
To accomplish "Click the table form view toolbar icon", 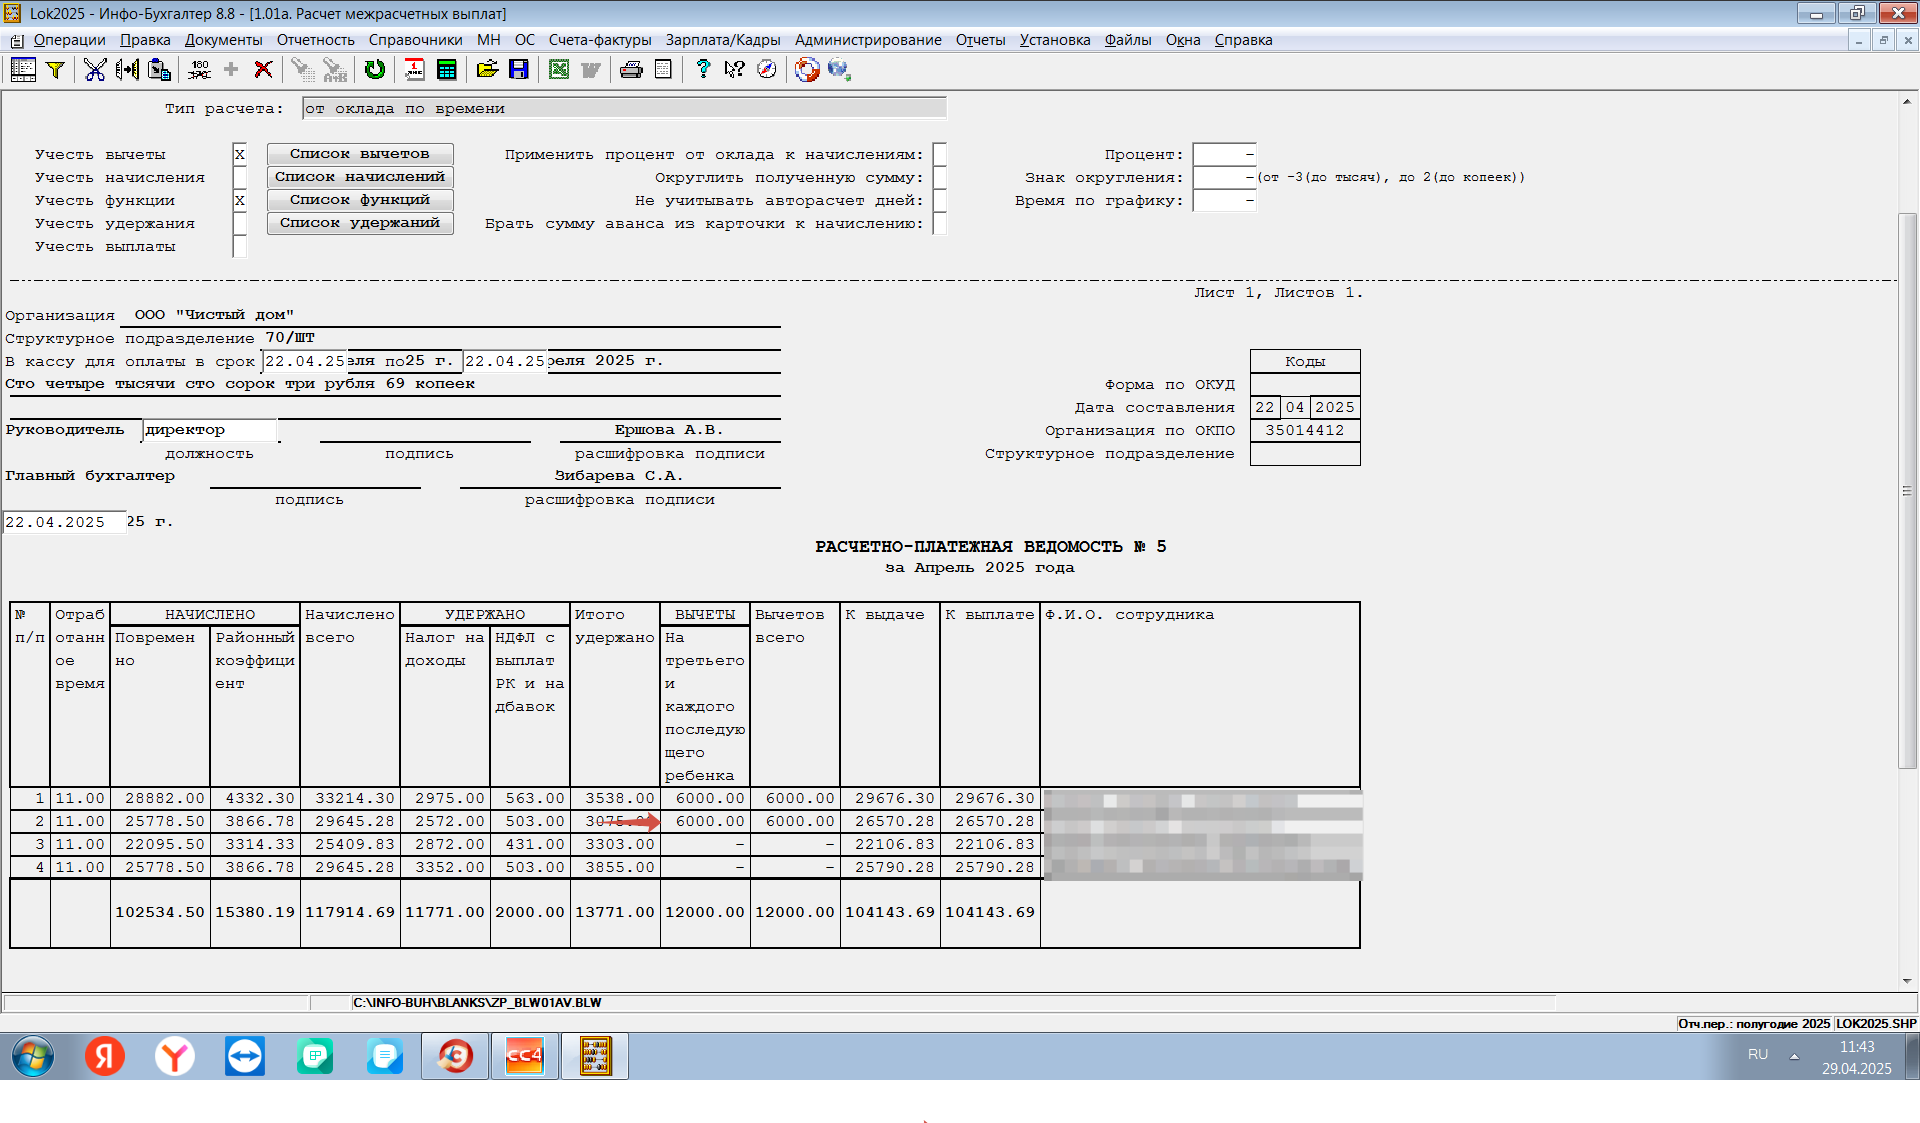I will [23, 69].
